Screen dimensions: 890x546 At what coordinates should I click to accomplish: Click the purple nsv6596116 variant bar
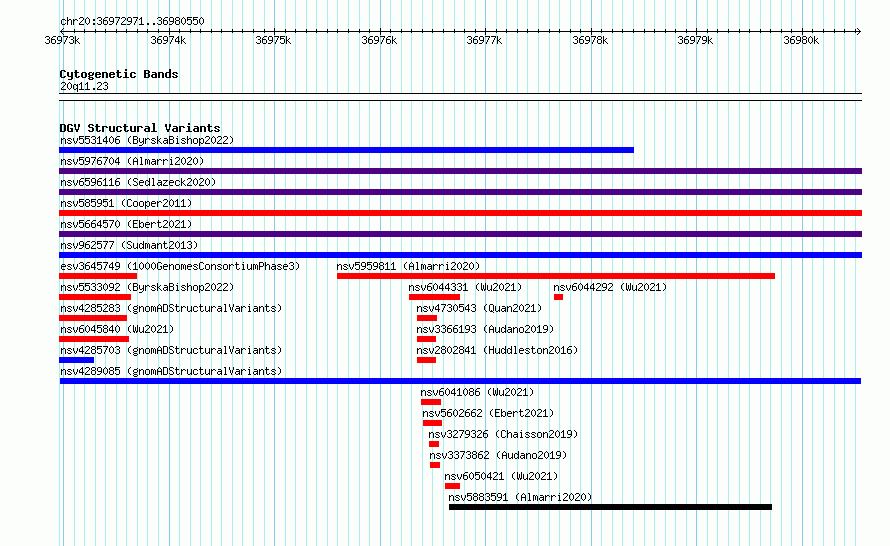(460, 192)
